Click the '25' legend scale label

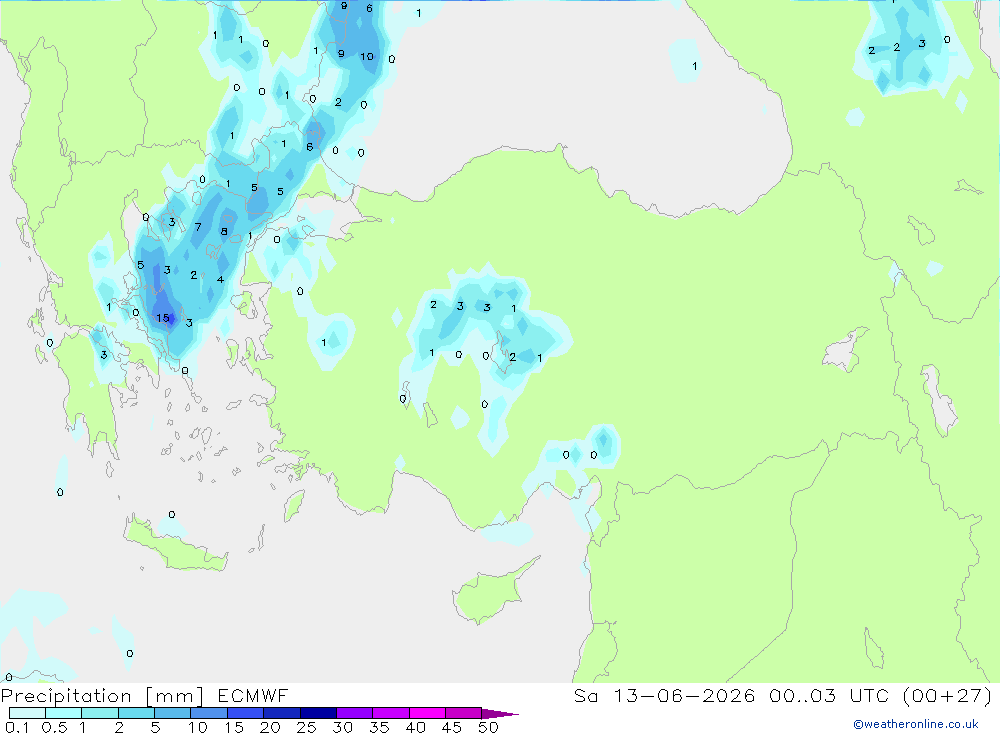pyautogui.click(x=306, y=727)
